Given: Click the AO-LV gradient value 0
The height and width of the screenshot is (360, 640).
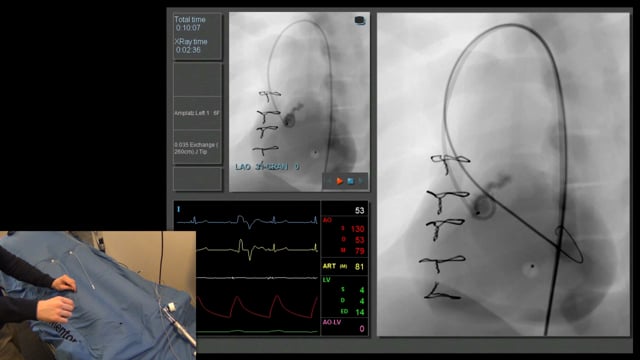Looking at the screenshot, I should [362, 329].
